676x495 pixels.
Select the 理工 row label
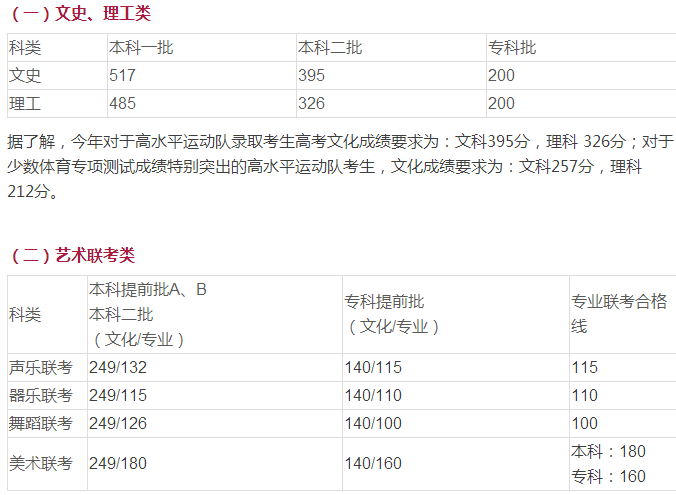[25, 103]
